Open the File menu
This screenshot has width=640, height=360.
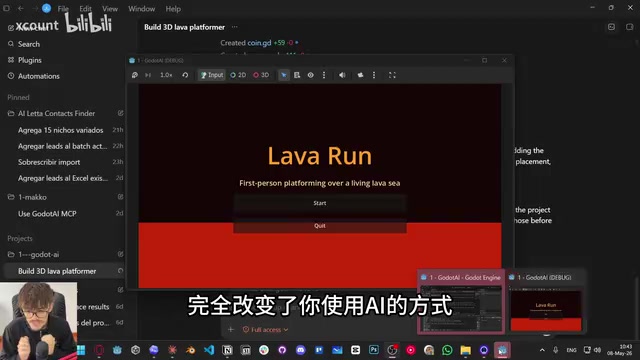pos(63,9)
